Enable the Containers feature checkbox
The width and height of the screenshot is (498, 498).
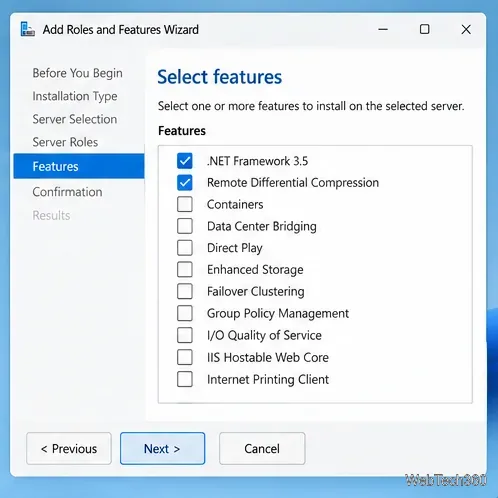pos(185,204)
